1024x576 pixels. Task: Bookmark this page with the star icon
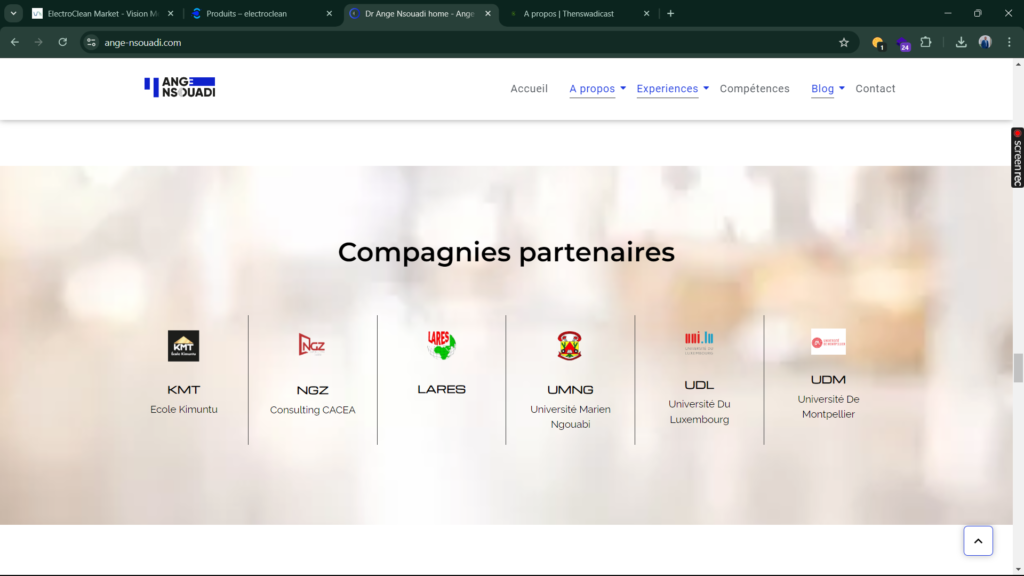click(844, 42)
